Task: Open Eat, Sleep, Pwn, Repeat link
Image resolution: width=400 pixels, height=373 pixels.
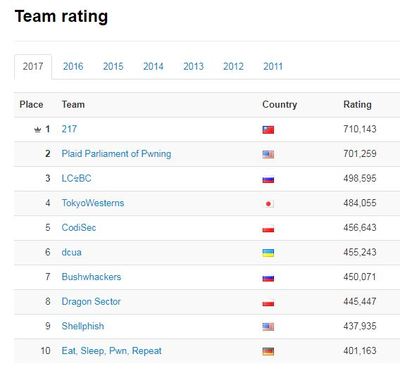Action: point(111,351)
